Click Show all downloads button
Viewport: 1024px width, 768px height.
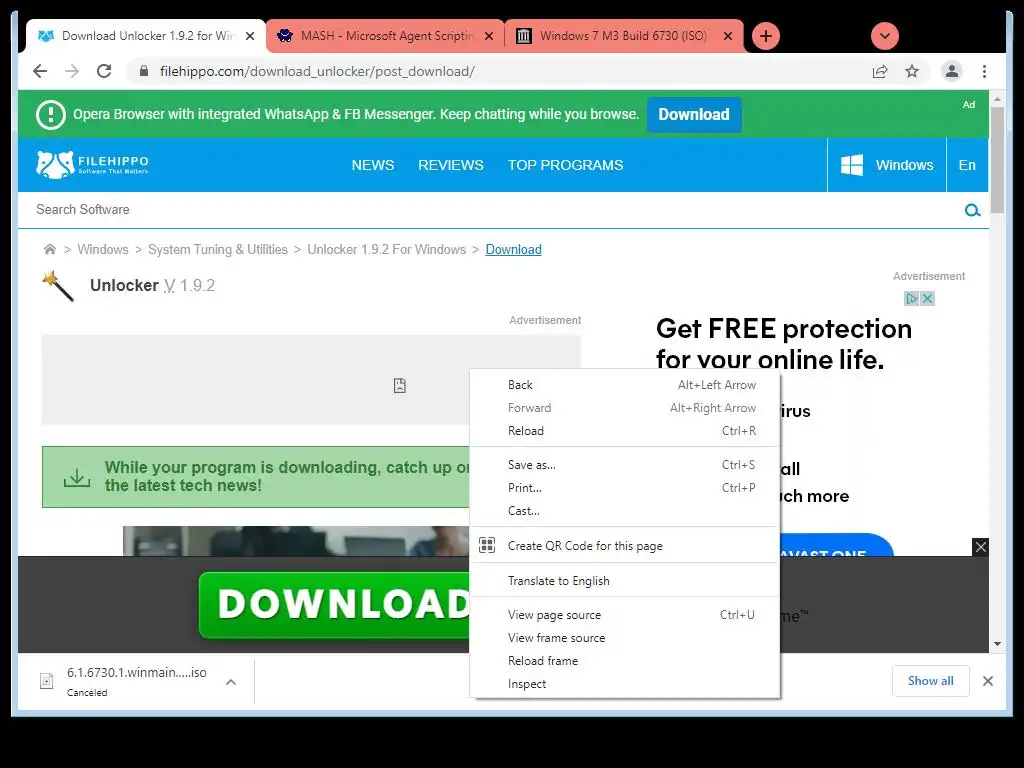click(930, 681)
